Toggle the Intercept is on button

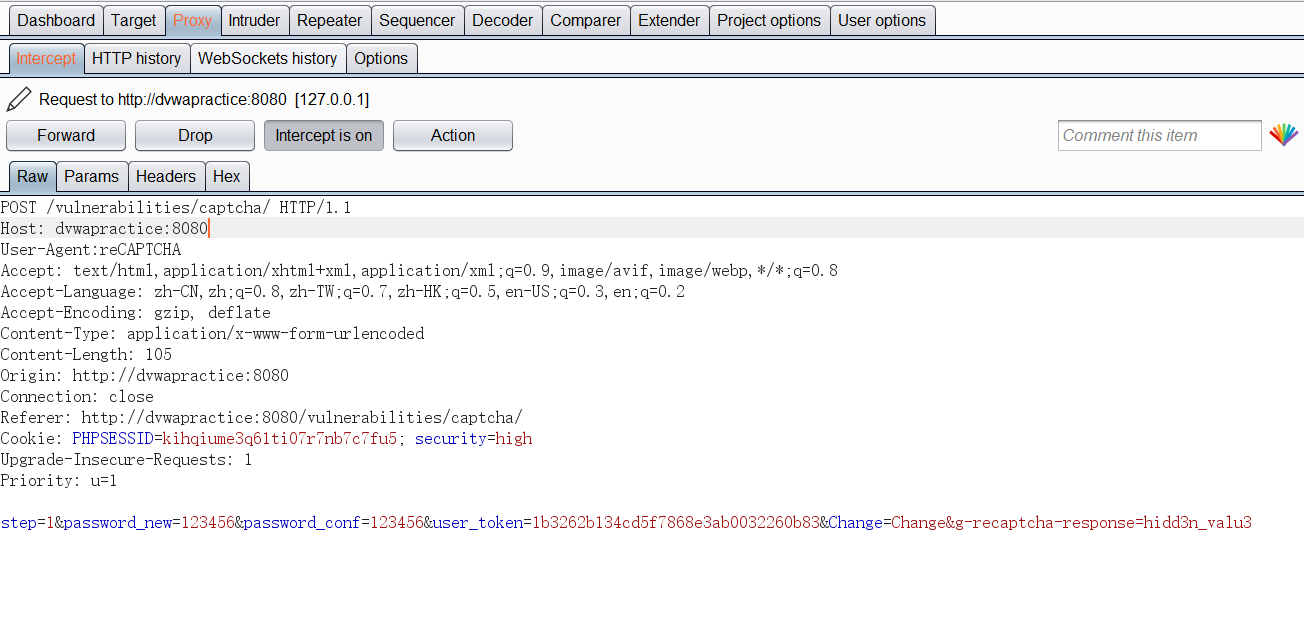tap(324, 135)
